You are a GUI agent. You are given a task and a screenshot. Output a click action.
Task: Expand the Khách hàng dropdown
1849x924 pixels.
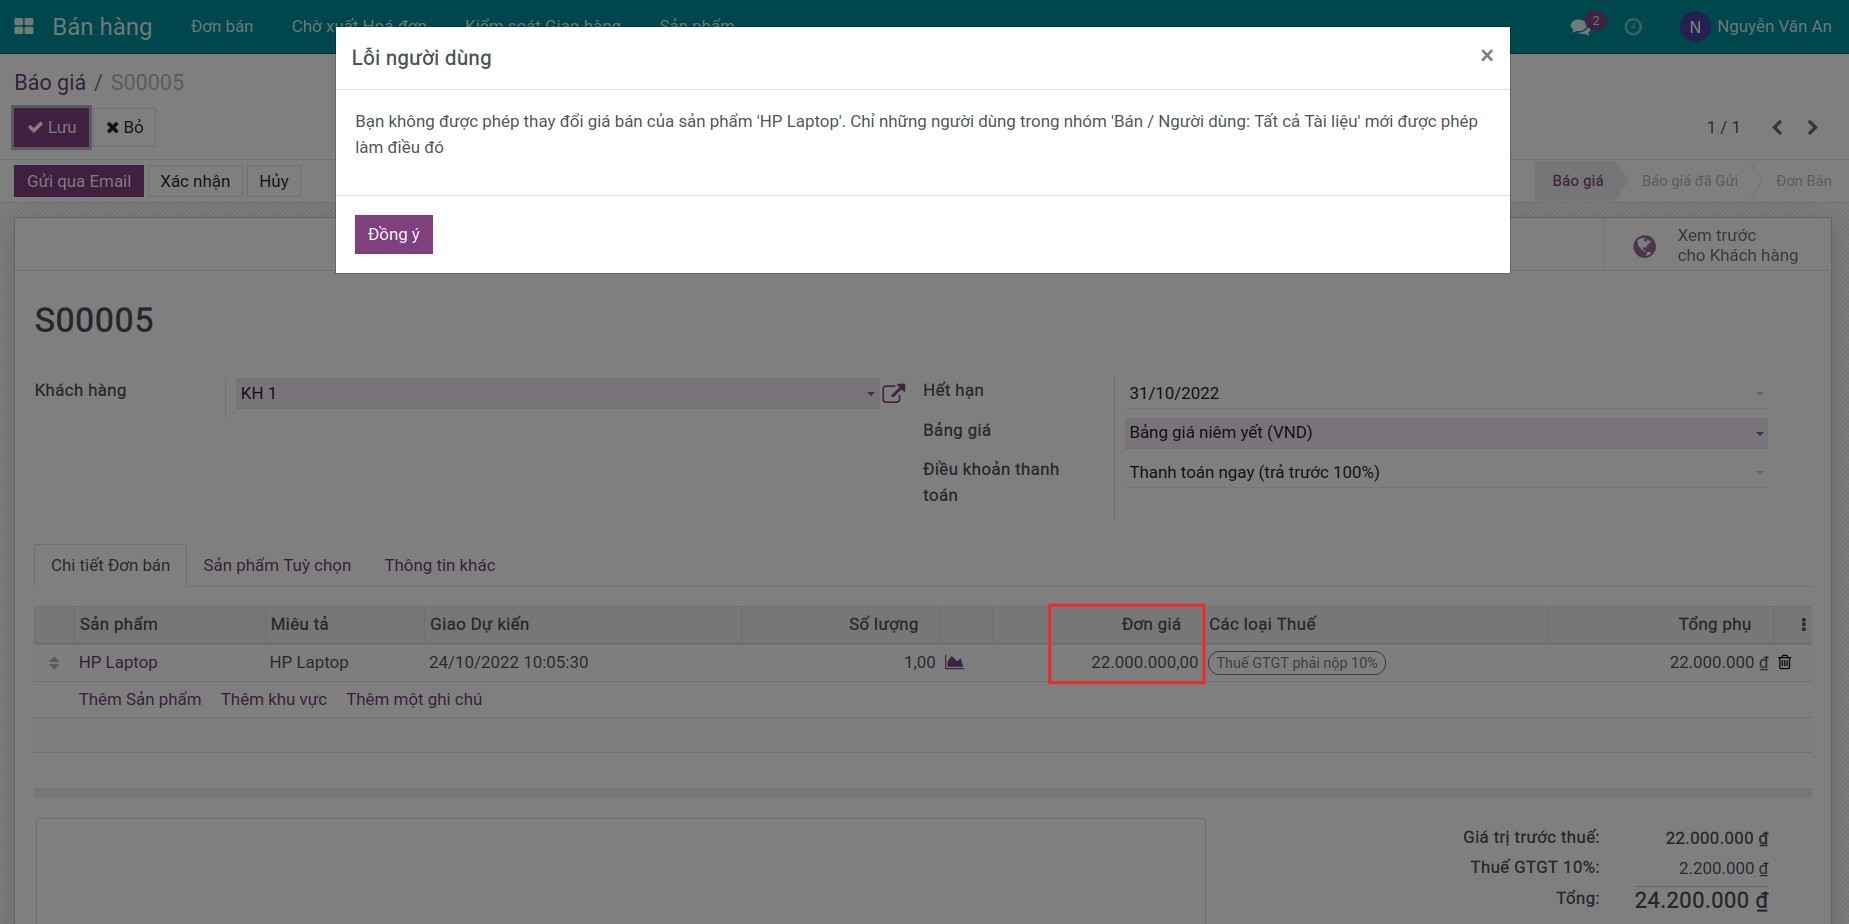869,394
